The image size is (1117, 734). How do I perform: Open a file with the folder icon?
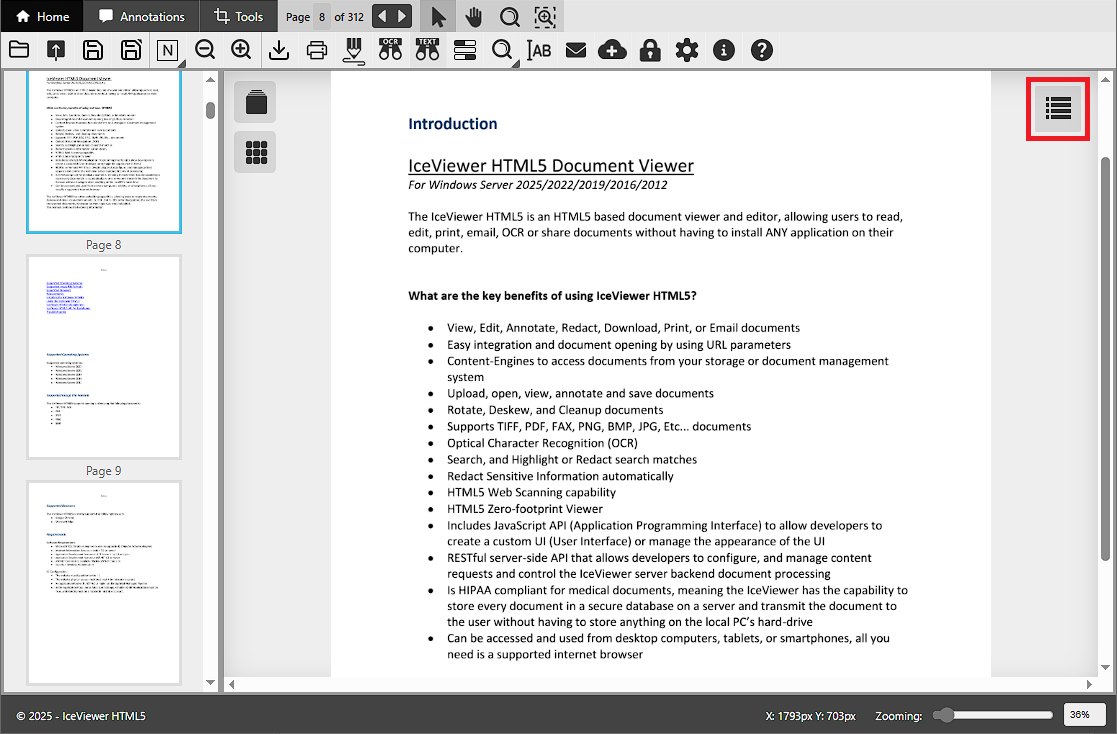tap(19, 50)
